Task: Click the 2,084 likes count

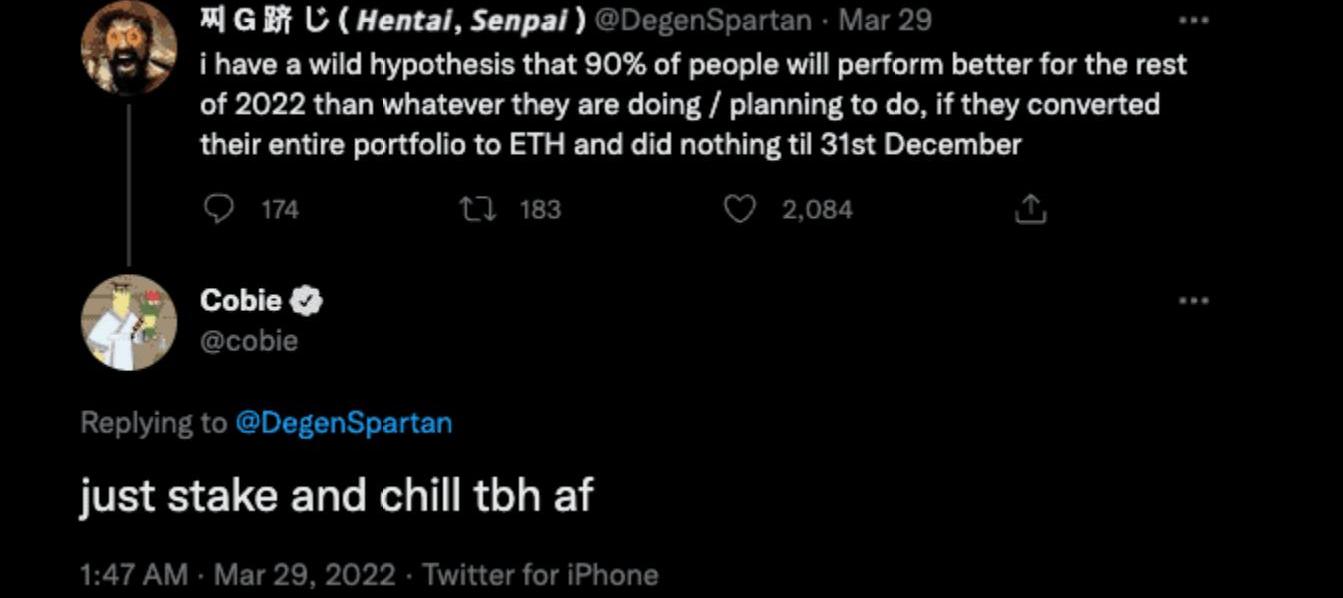Action: [817, 209]
